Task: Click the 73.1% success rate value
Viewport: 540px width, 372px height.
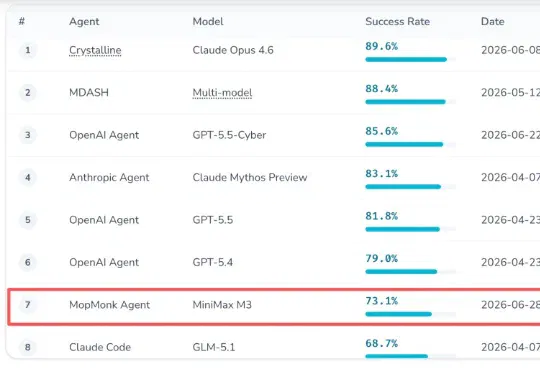Action: pyautogui.click(x=382, y=301)
